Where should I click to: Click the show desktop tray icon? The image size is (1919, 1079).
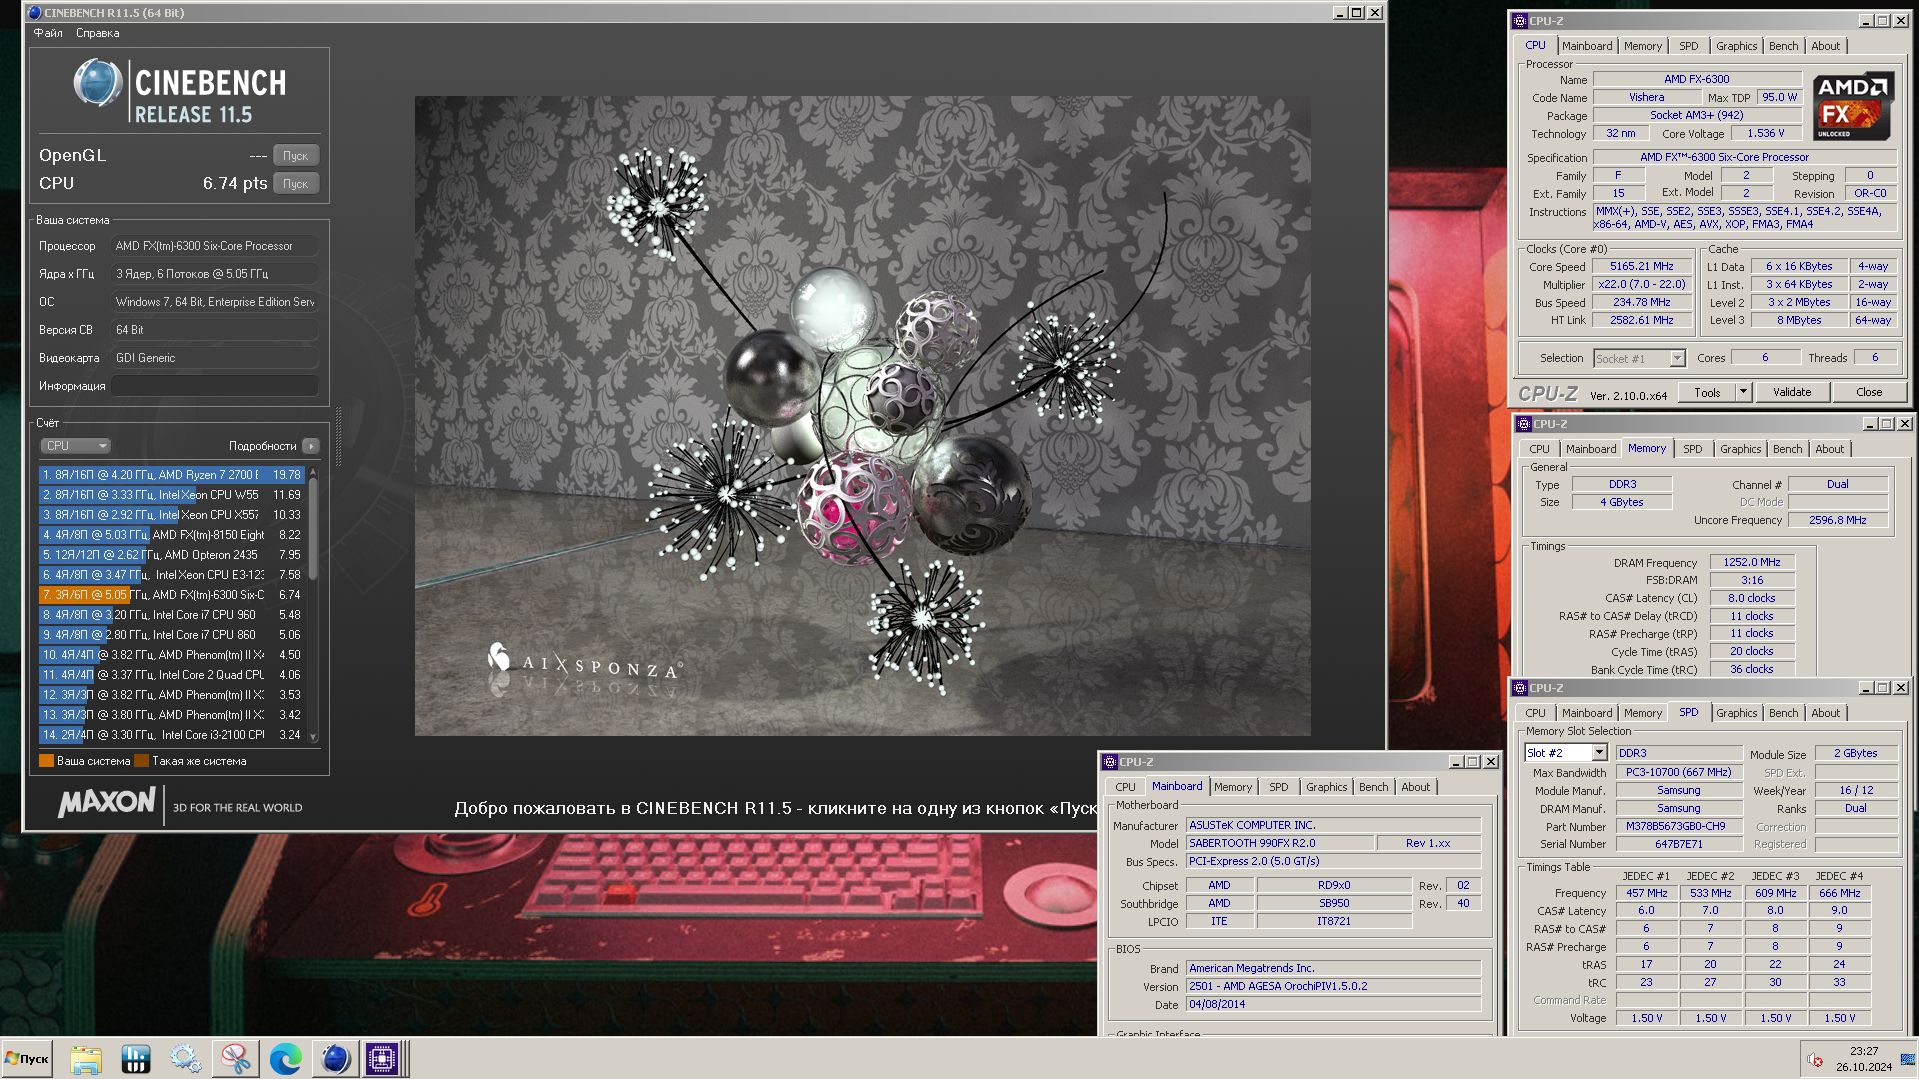pyautogui.click(x=1908, y=1060)
